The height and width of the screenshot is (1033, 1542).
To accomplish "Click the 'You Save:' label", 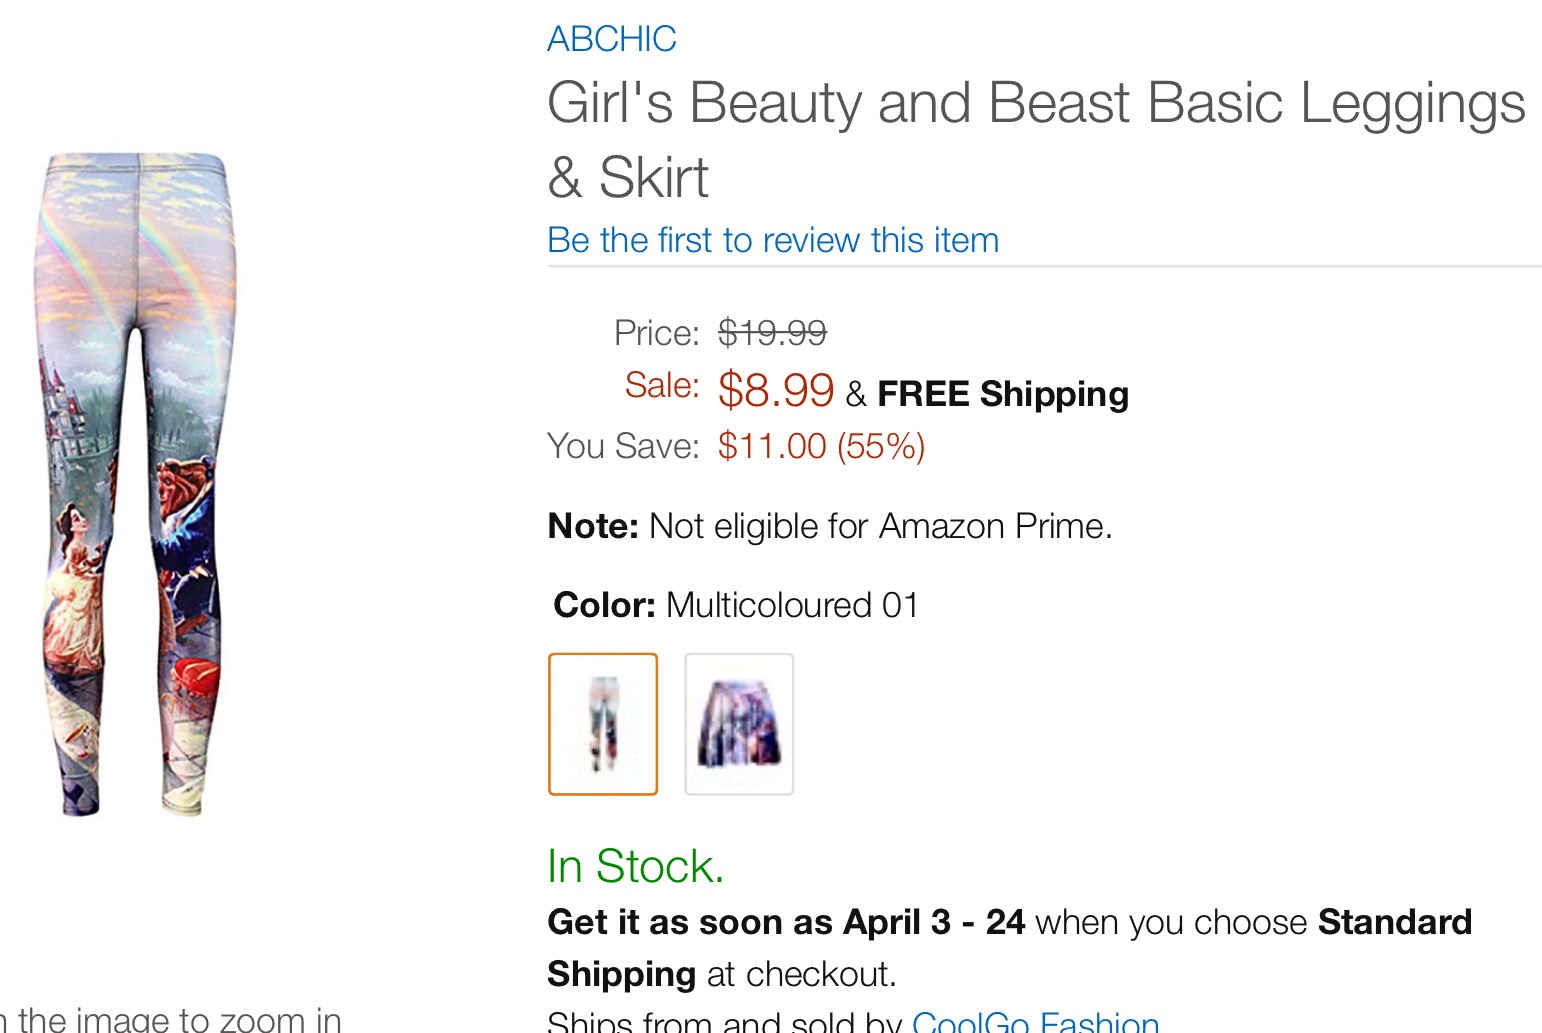I will pos(623,446).
